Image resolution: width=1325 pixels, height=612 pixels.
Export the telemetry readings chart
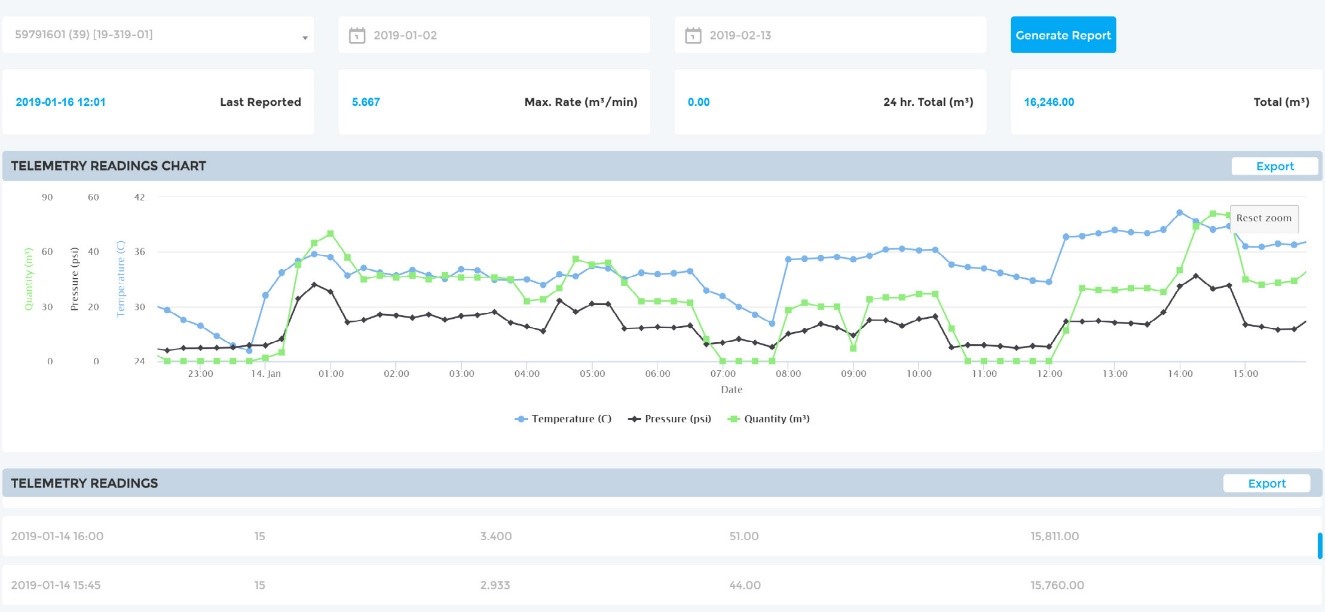(x=1274, y=166)
